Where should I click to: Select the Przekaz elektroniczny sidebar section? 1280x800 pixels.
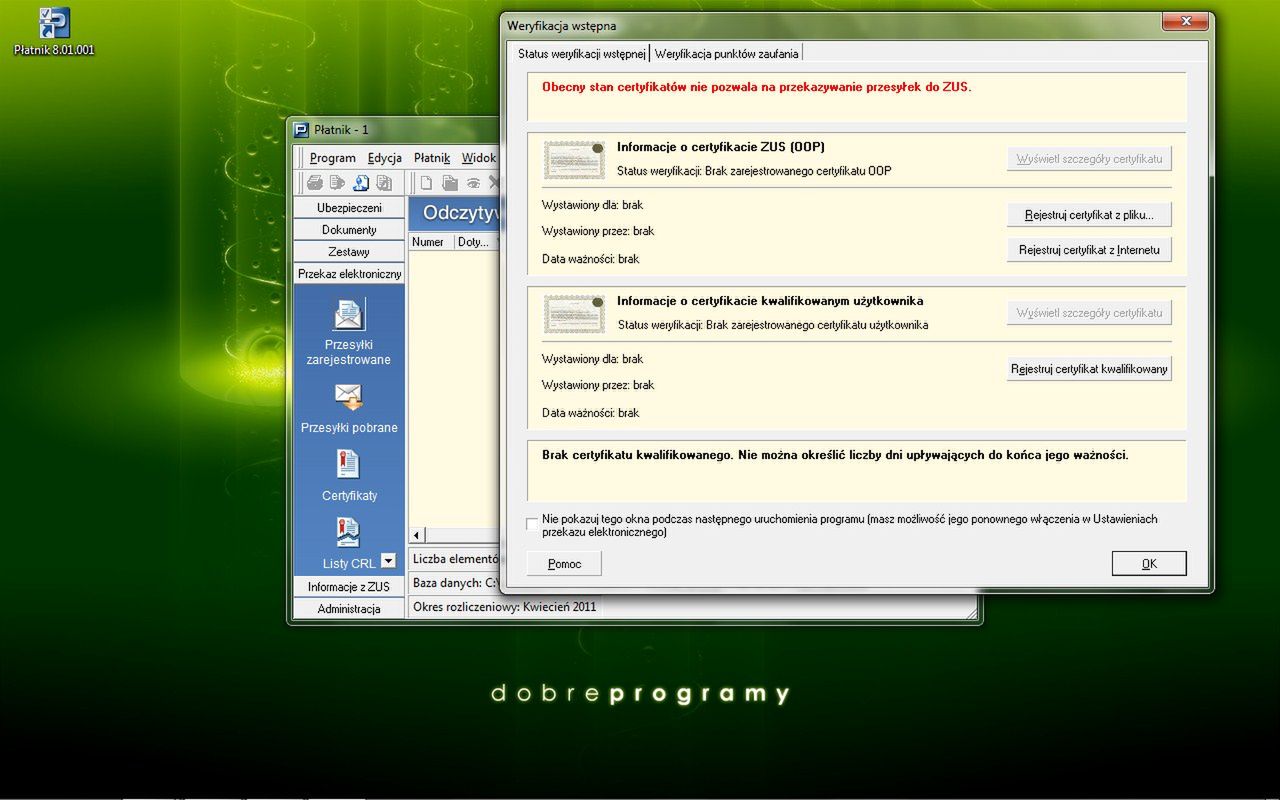(x=349, y=274)
